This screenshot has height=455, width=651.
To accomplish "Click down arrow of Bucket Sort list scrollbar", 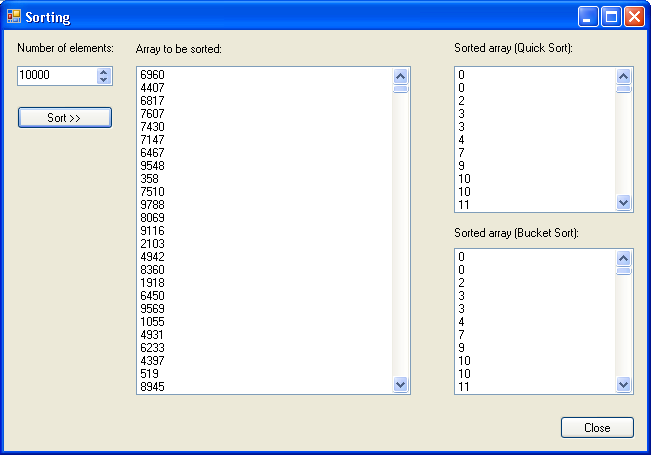I will click(624, 384).
